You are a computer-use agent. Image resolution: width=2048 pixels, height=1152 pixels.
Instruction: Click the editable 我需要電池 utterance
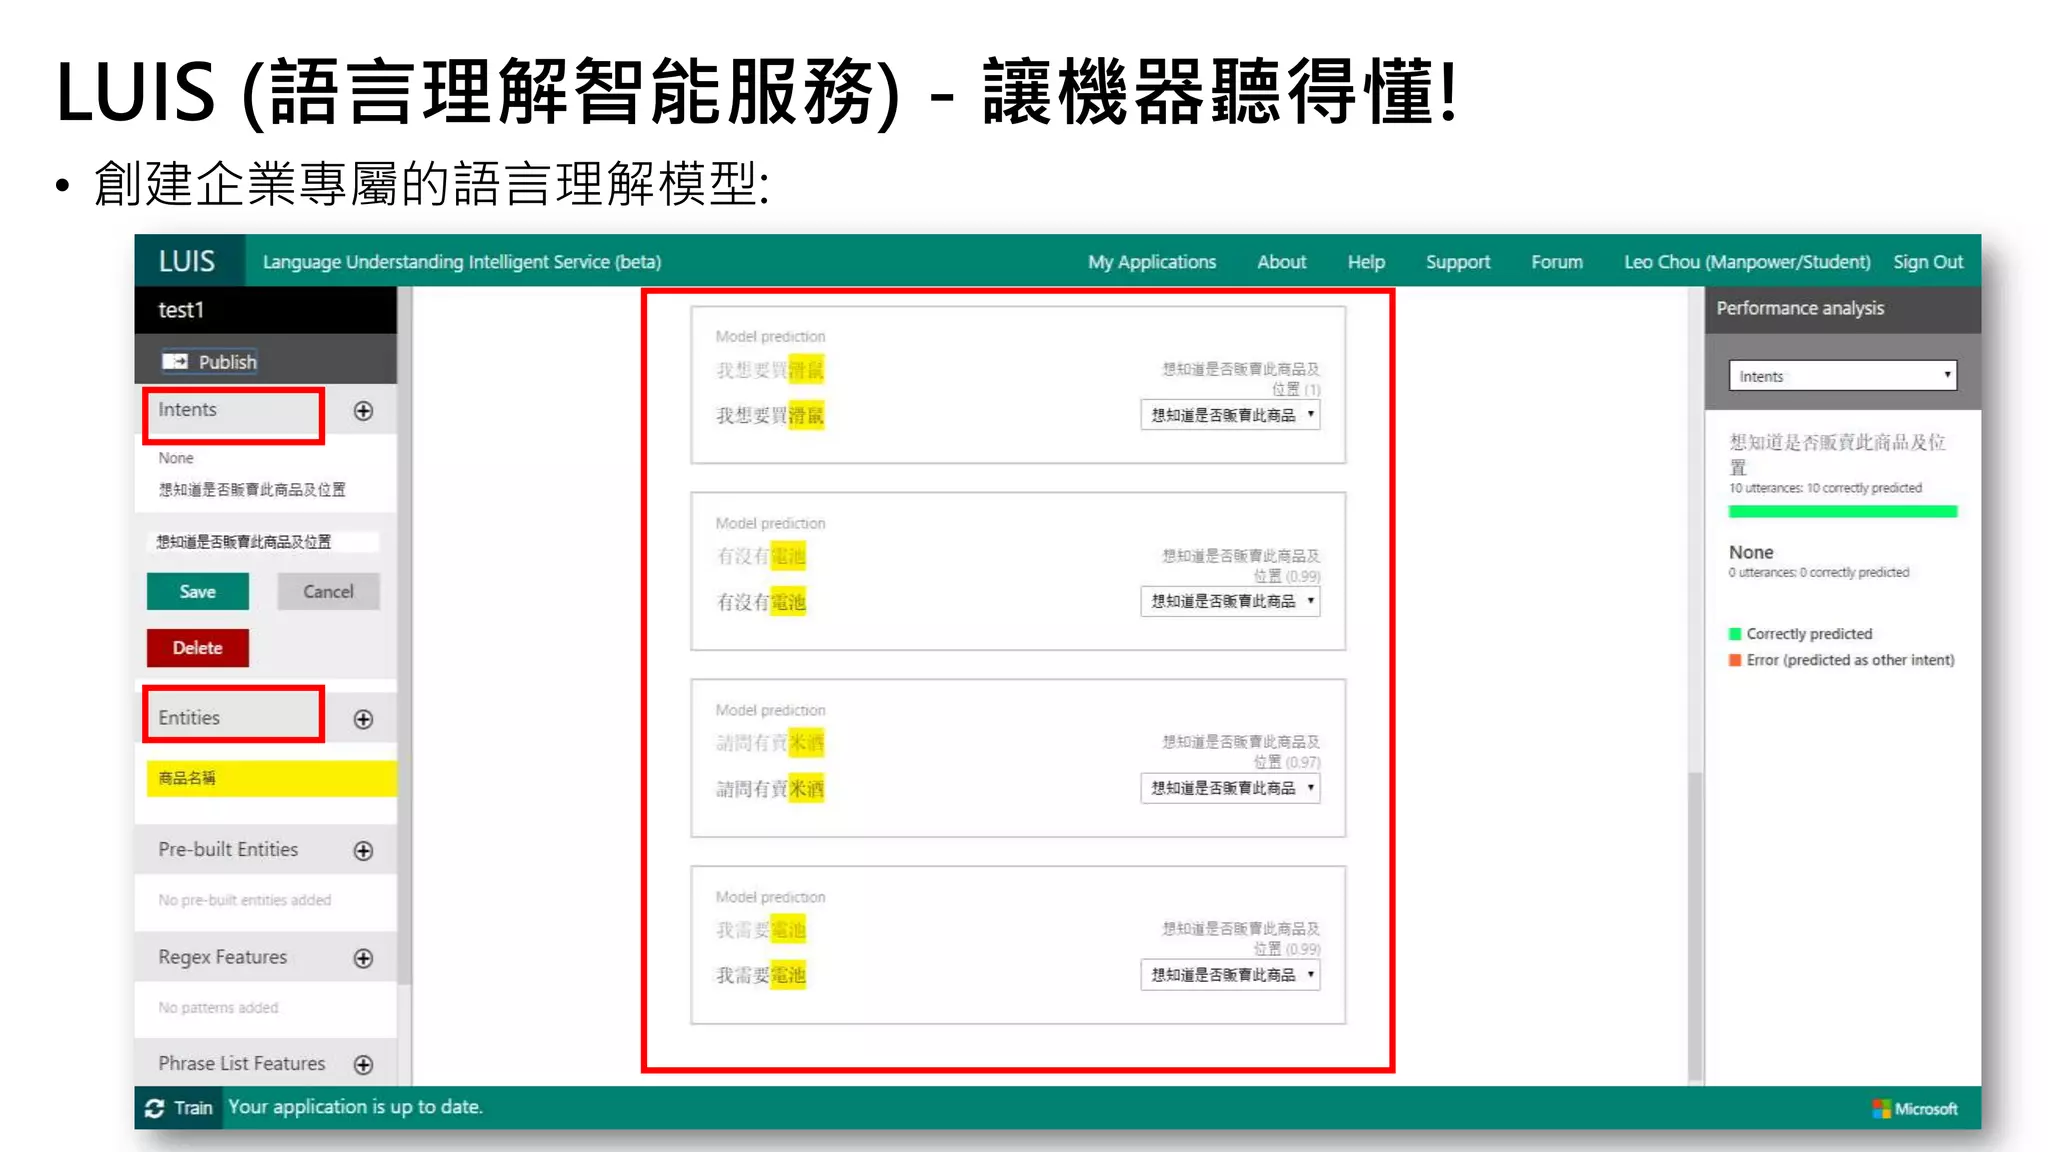pos(761,976)
